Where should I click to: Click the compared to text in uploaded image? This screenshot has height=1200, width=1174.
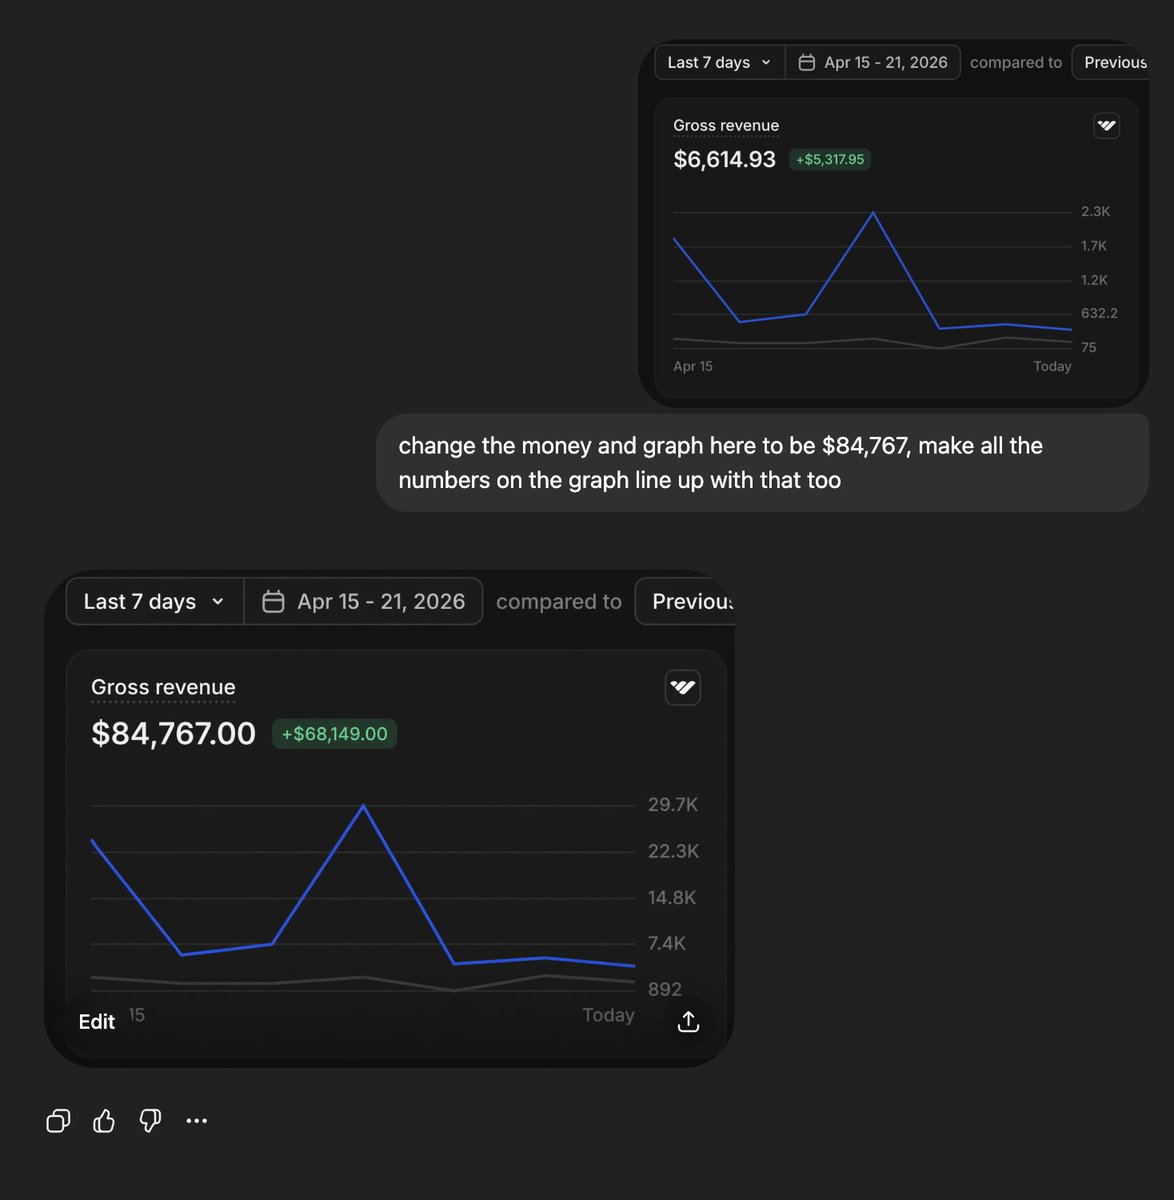tap(1016, 62)
